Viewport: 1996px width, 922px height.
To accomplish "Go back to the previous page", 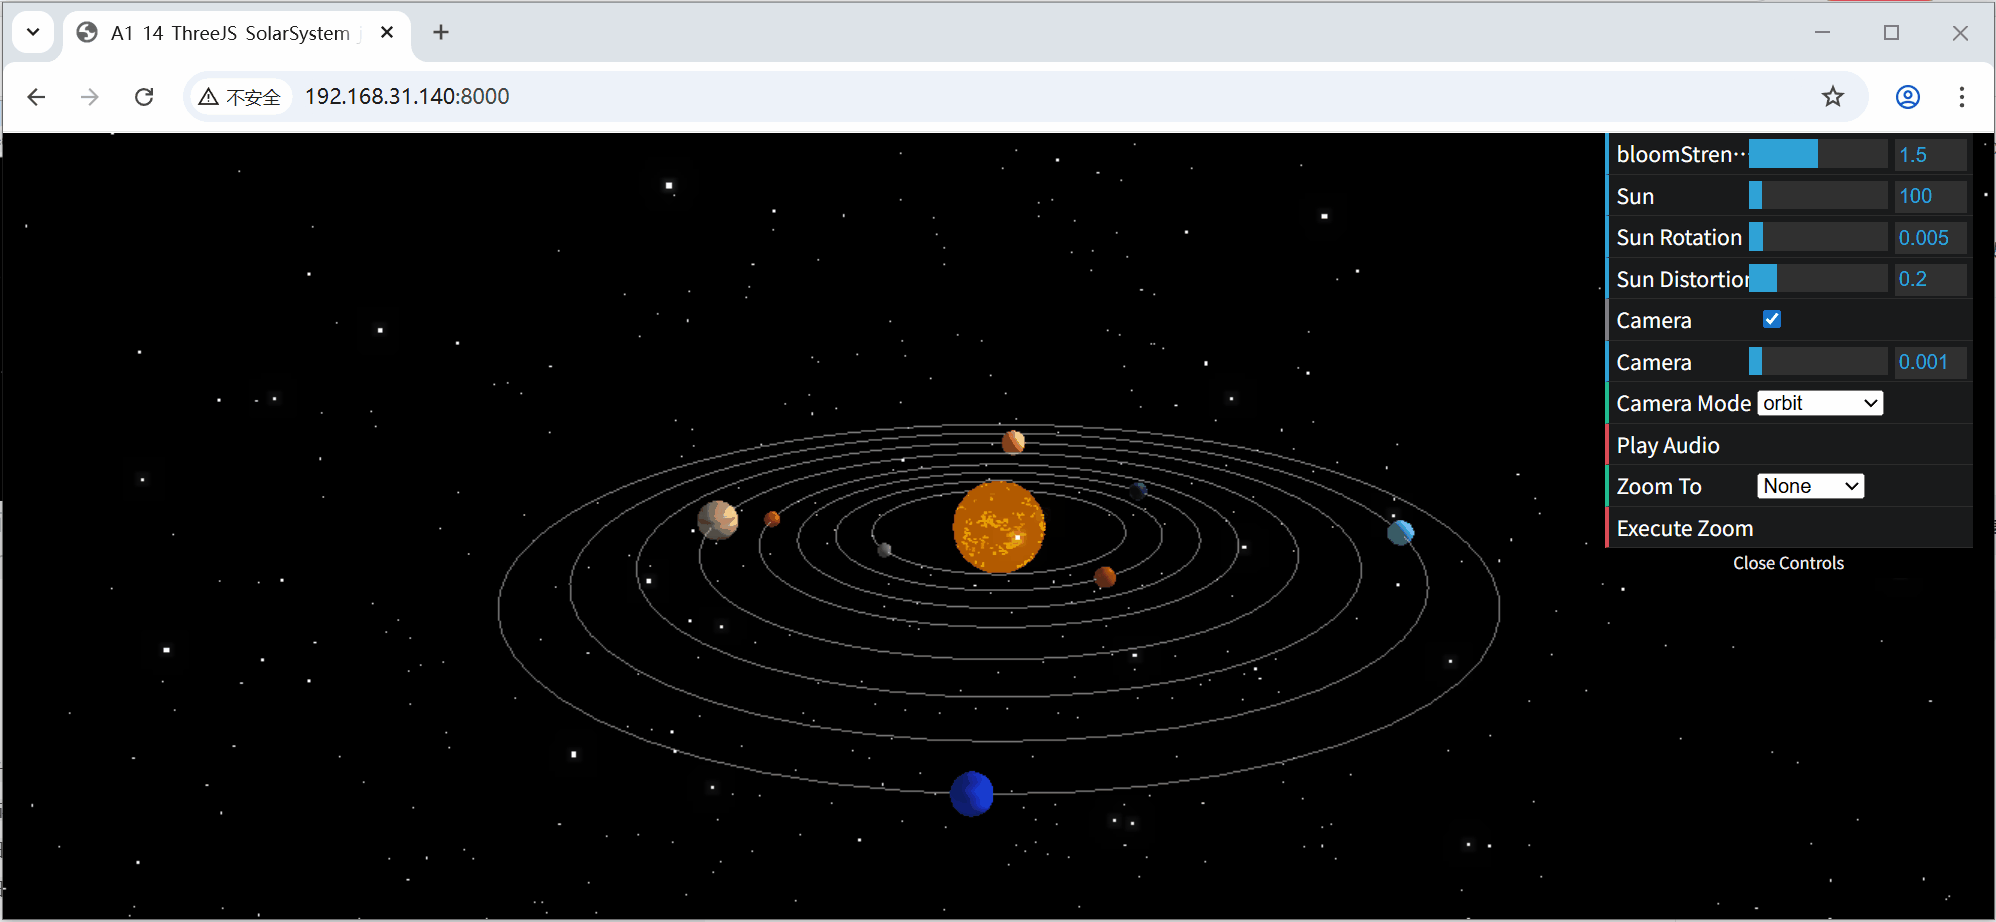I will 37,97.
